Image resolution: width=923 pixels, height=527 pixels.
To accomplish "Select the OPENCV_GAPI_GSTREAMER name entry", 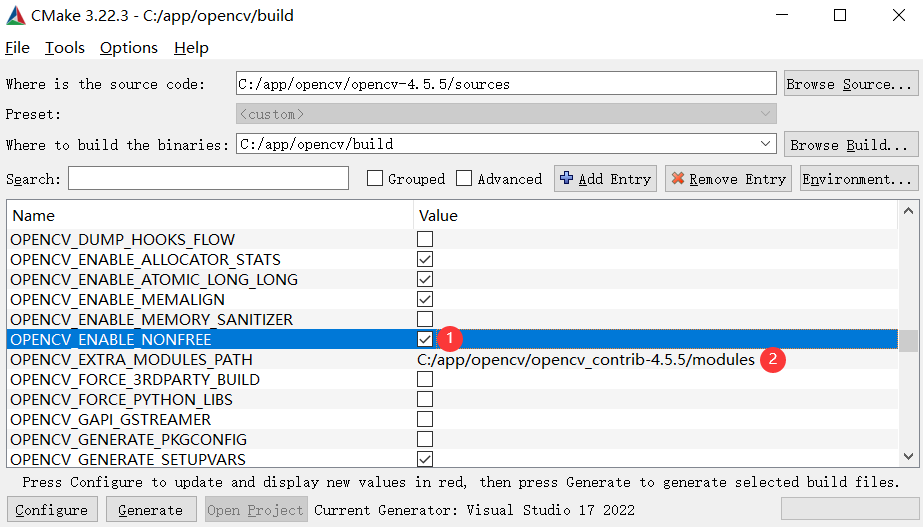I will coord(111,419).
